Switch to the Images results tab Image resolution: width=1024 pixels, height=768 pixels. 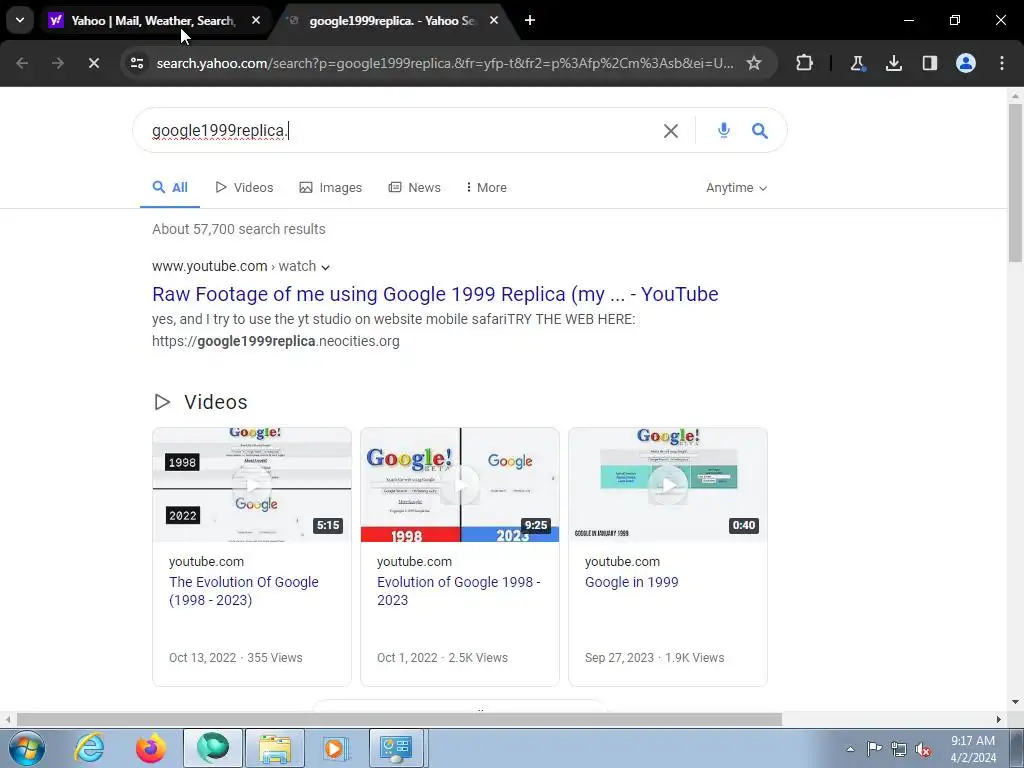(330, 187)
